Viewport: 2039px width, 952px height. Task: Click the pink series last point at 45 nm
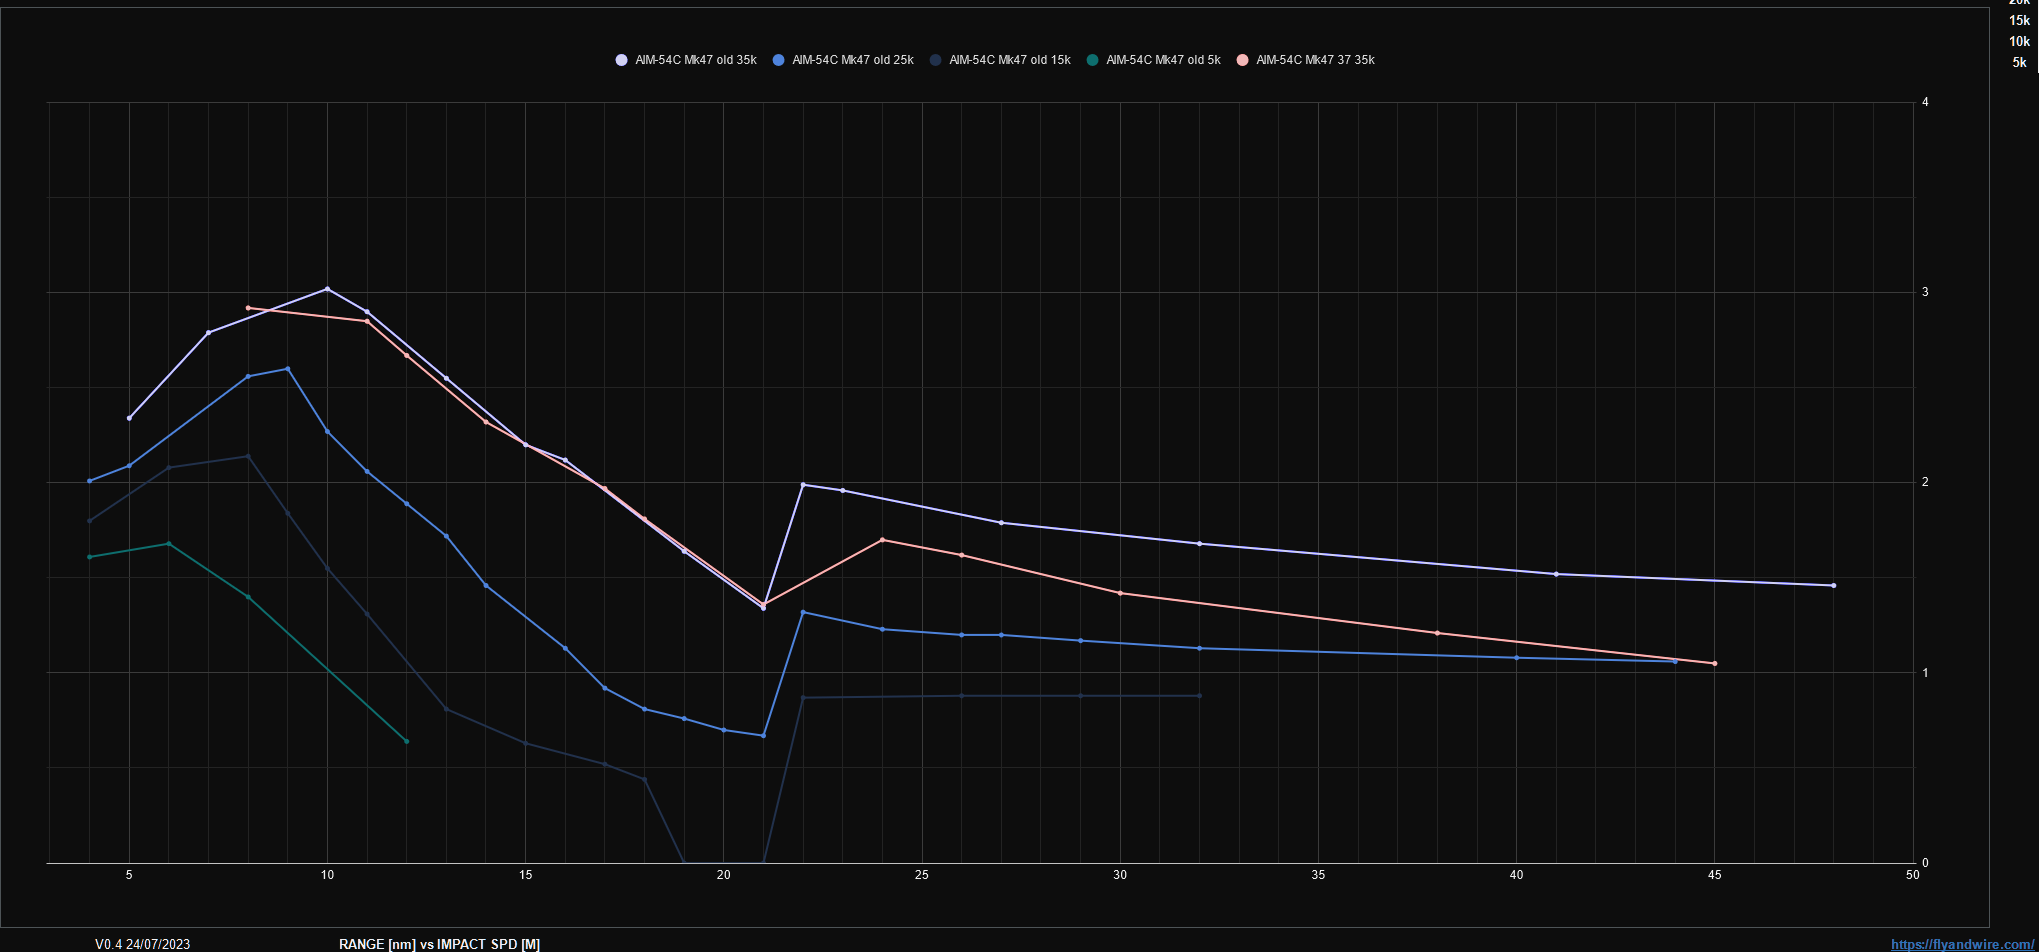1714,663
